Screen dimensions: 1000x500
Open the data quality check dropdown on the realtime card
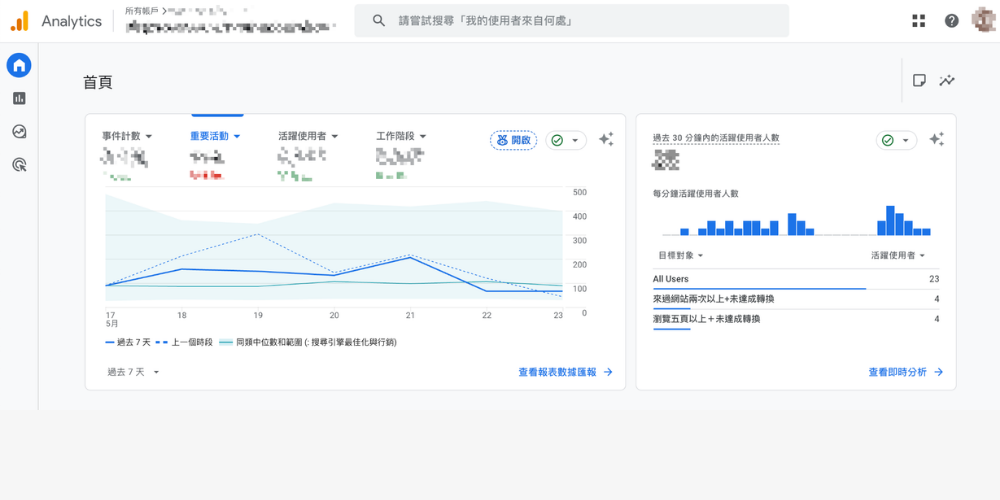[896, 140]
